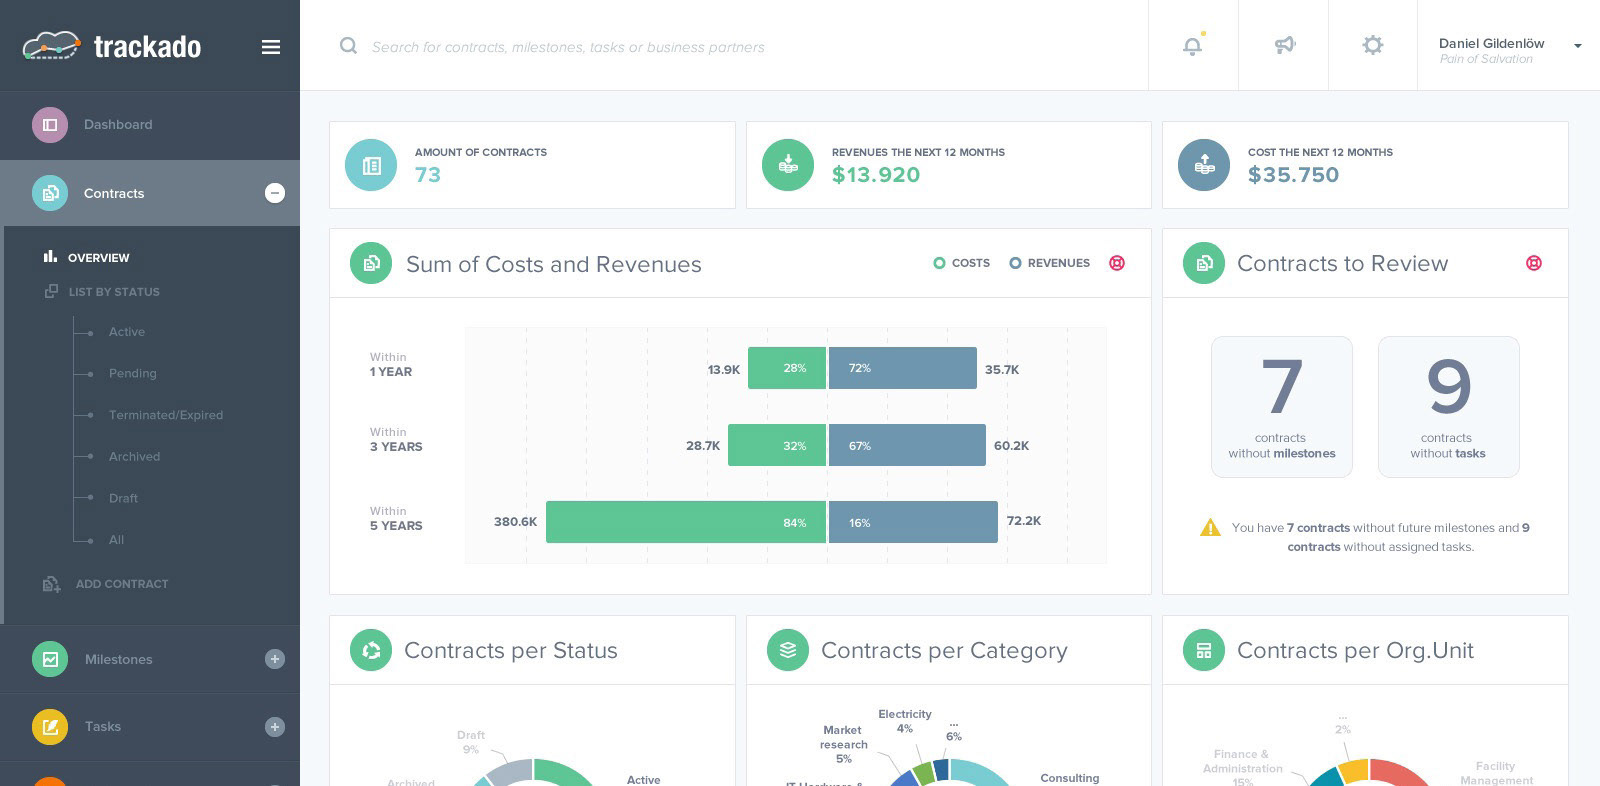This screenshot has height=786, width=1600.
Task: Click the 72% revenues bar for 1 year
Action: coord(903,368)
